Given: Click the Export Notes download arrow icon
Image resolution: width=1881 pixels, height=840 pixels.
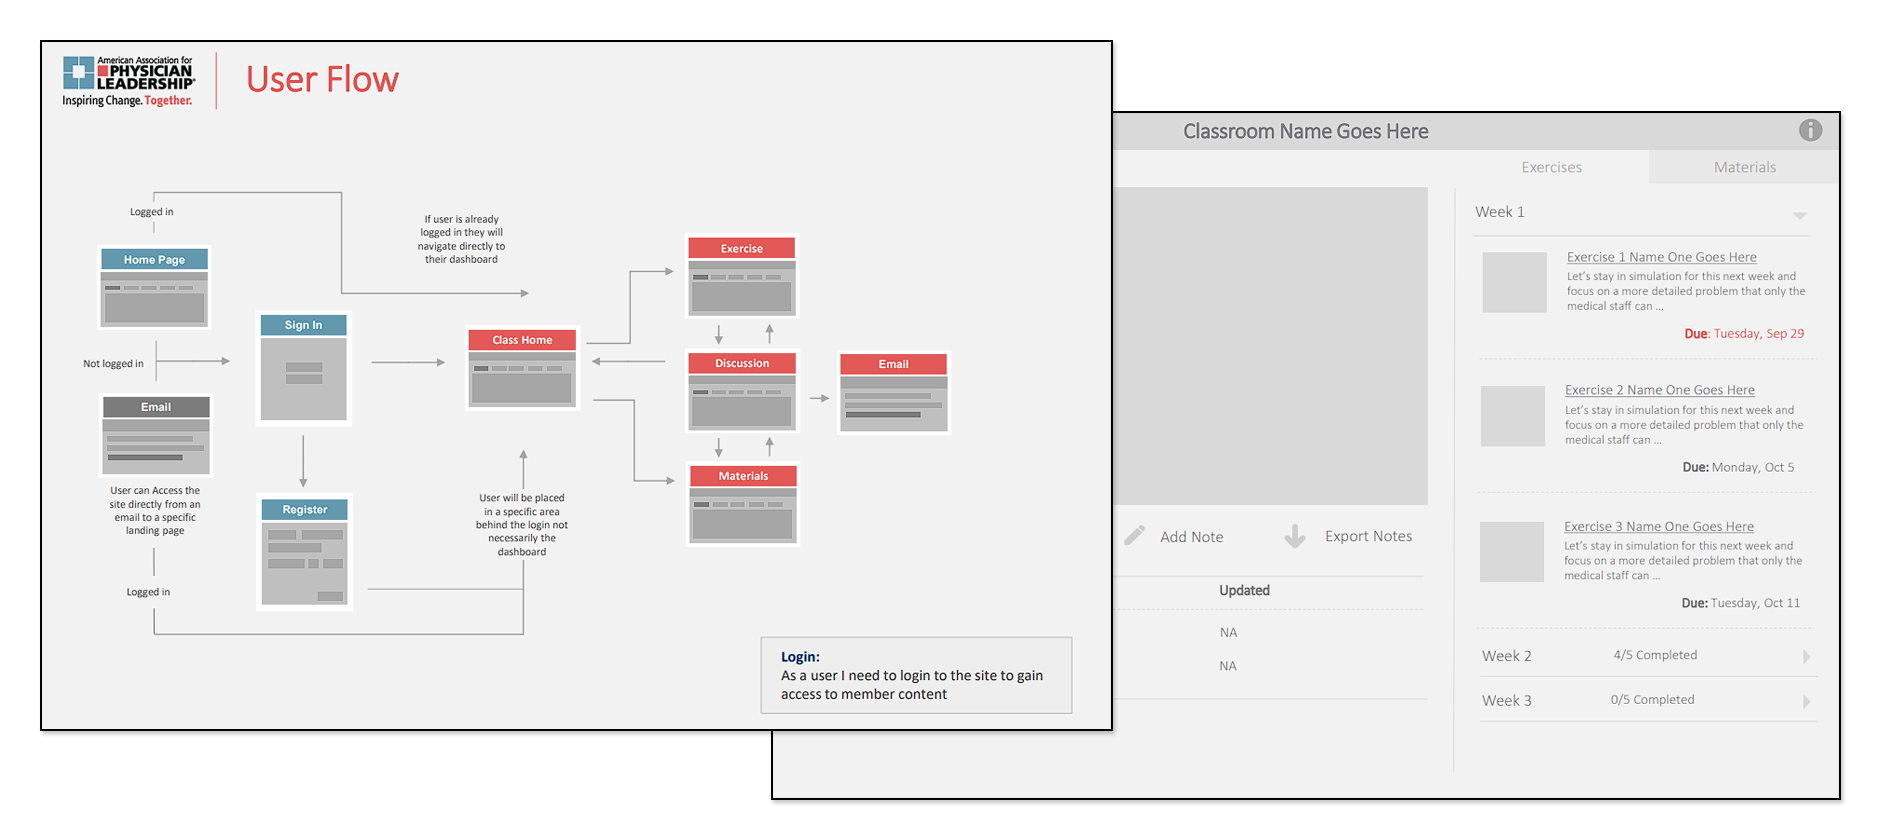Looking at the screenshot, I should 1295,537.
